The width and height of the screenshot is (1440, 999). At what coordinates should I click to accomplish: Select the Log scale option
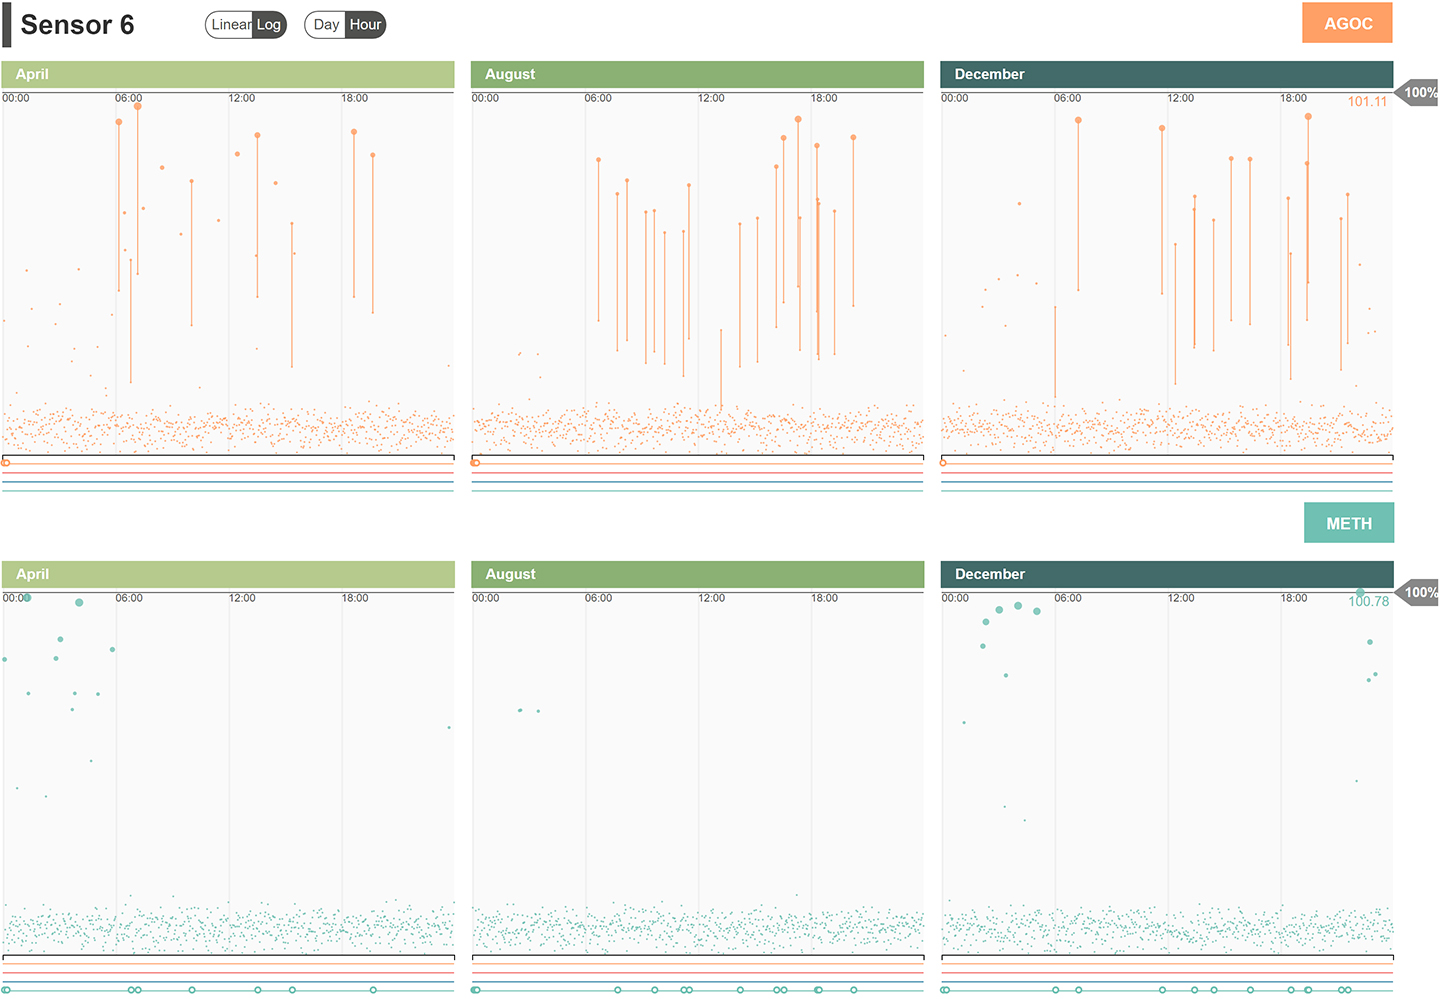[x=269, y=25]
